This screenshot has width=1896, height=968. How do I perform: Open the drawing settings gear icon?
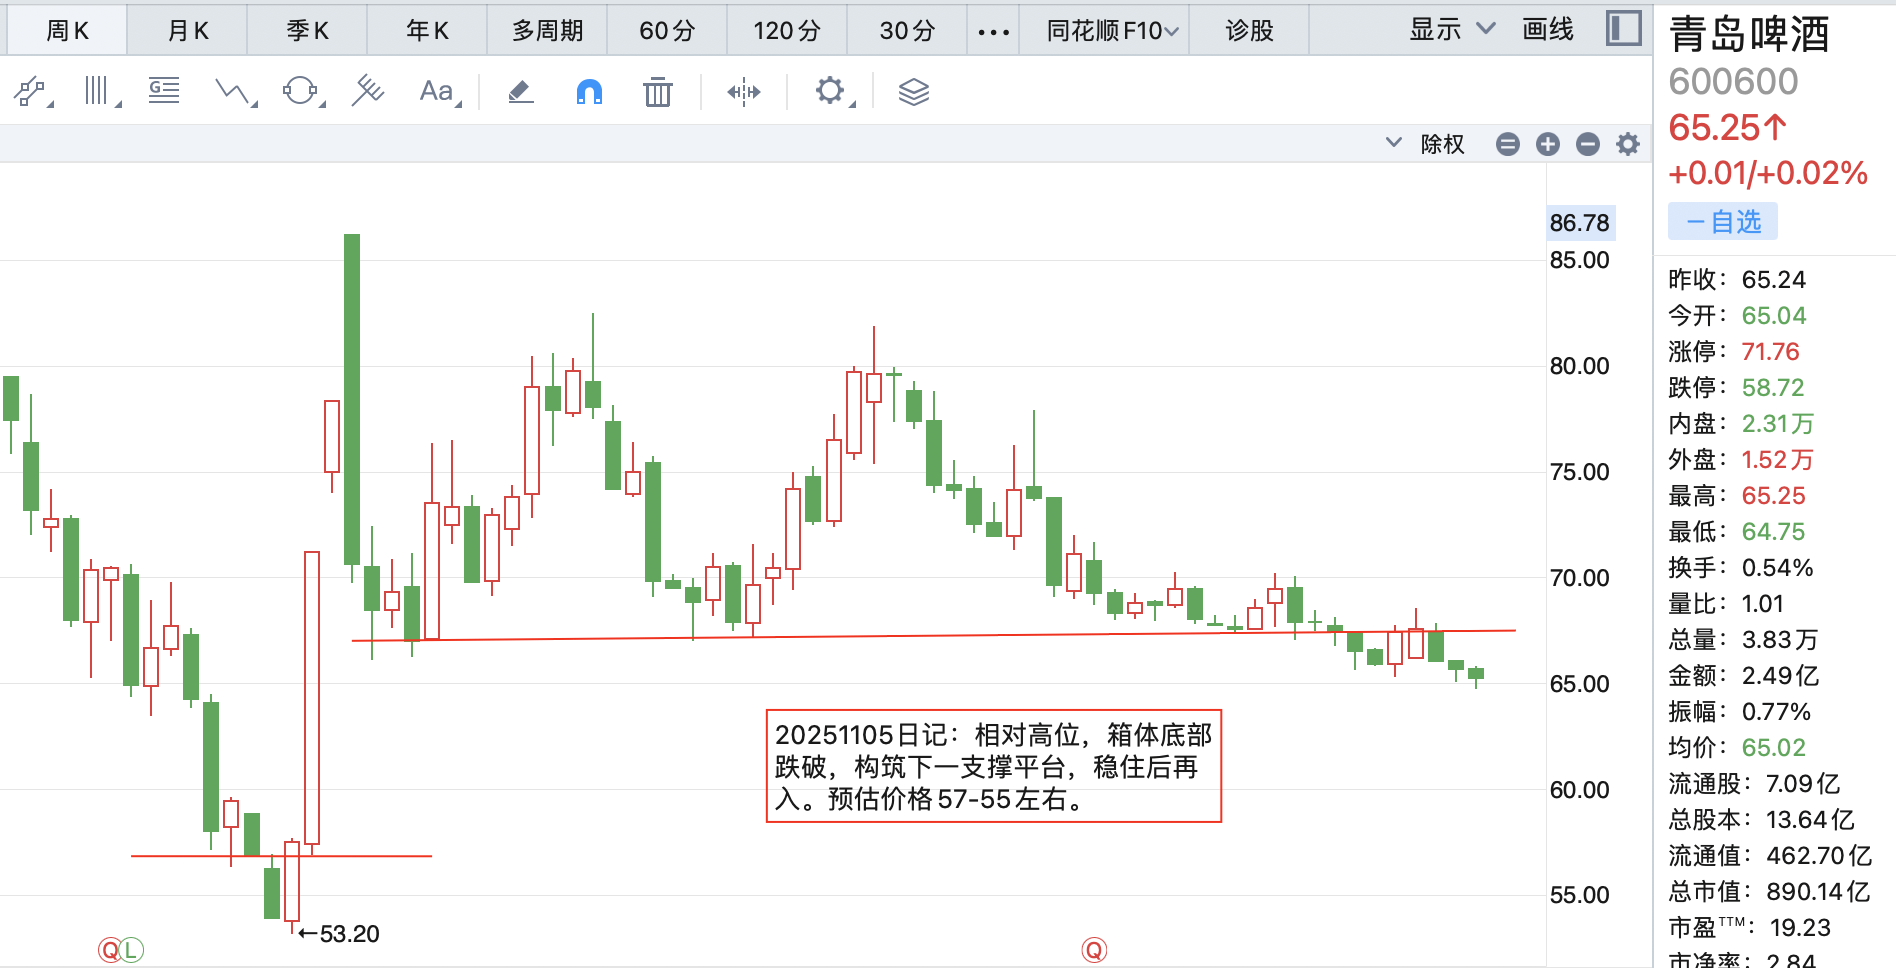tap(832, 92)
